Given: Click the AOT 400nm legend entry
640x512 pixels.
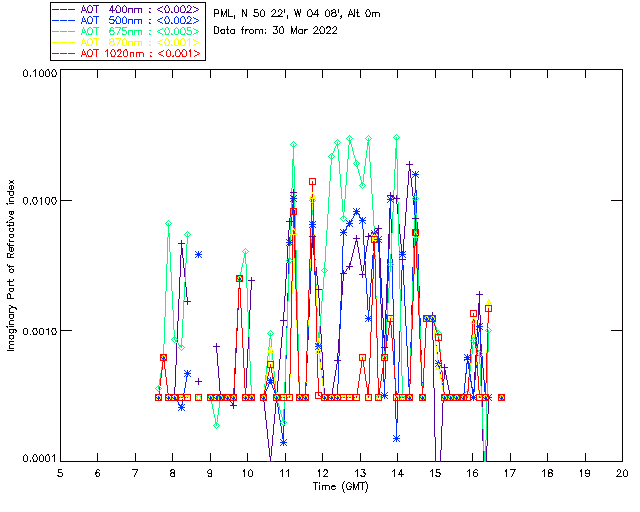Looking at the screenshot, I should coord(127,9).
